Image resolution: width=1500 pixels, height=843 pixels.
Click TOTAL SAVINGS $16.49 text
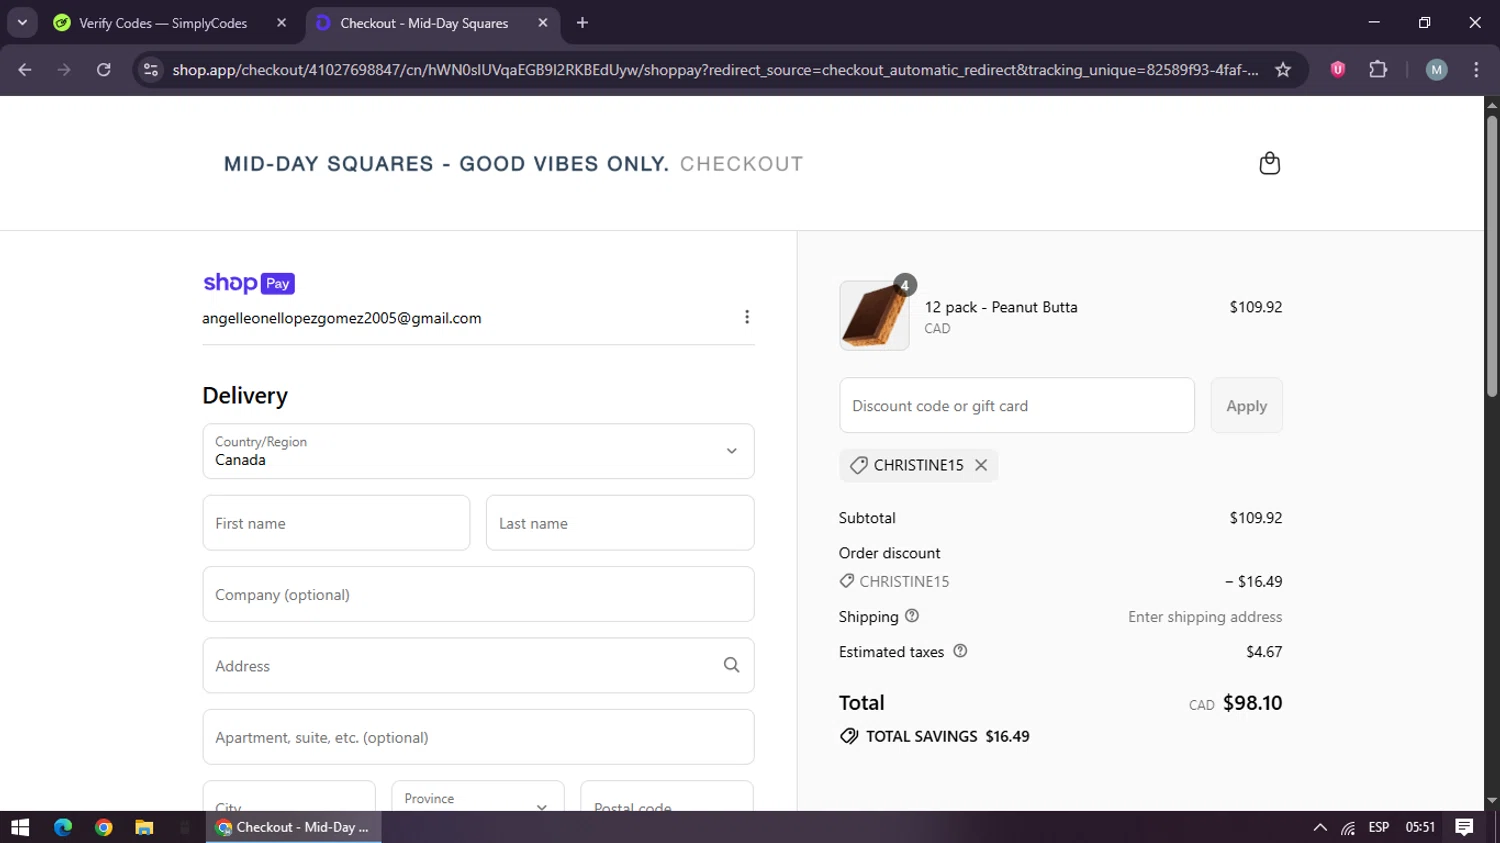click(947, 736)
